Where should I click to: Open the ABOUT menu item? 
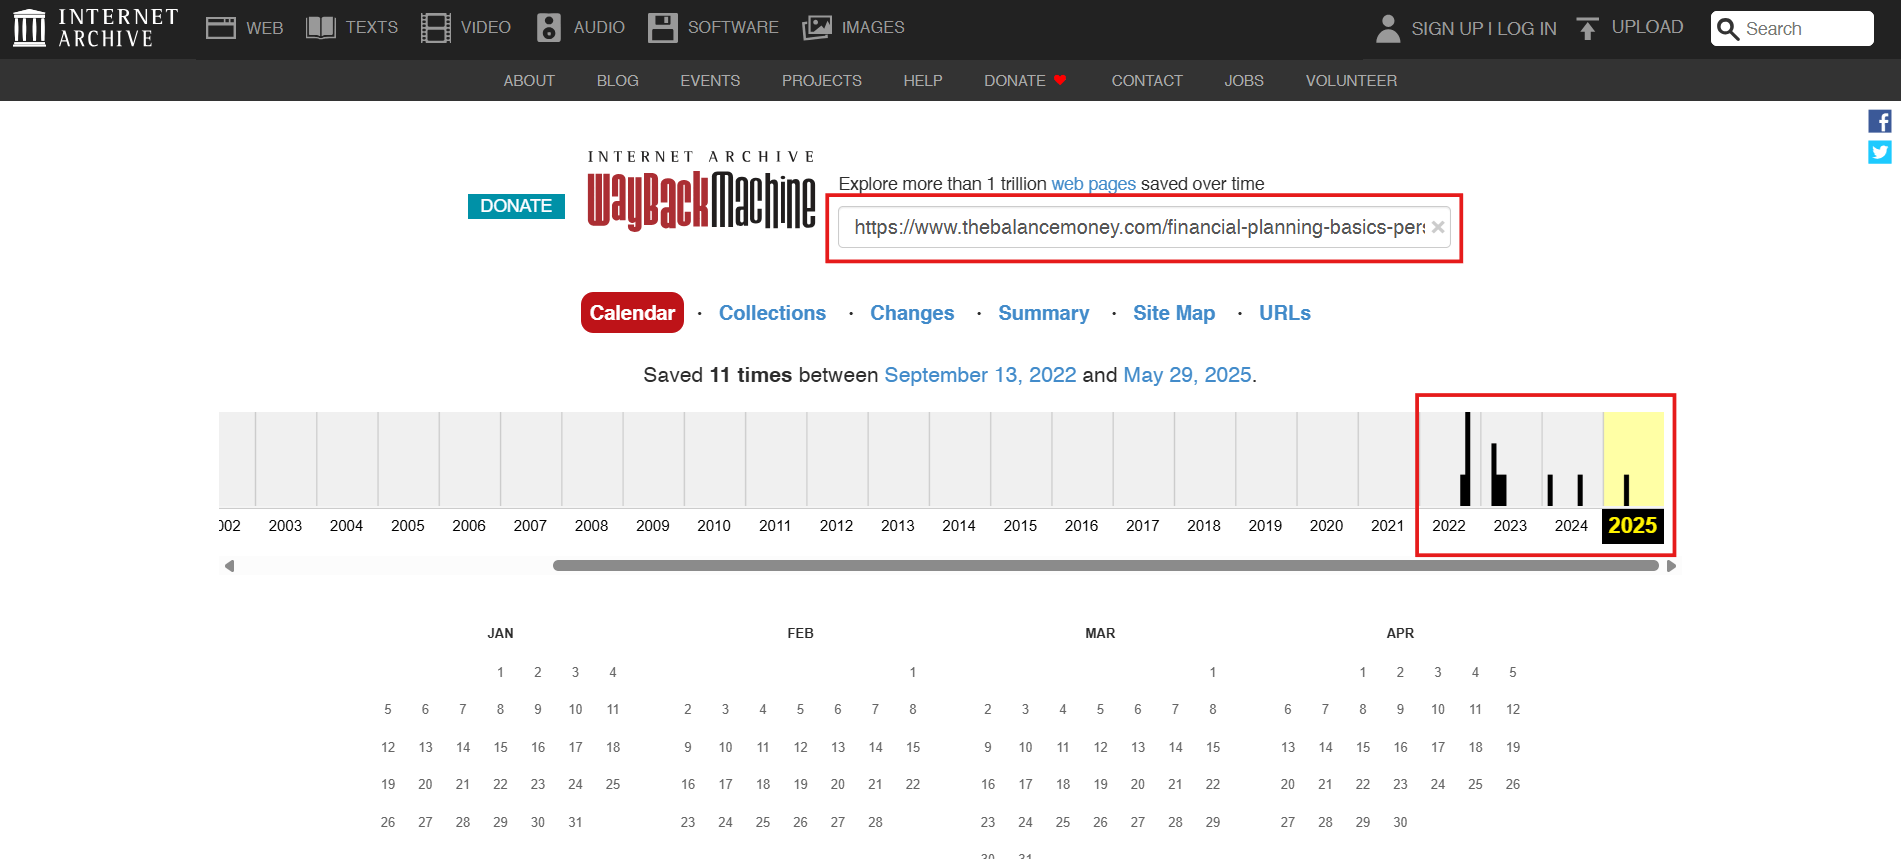point(529,81)
